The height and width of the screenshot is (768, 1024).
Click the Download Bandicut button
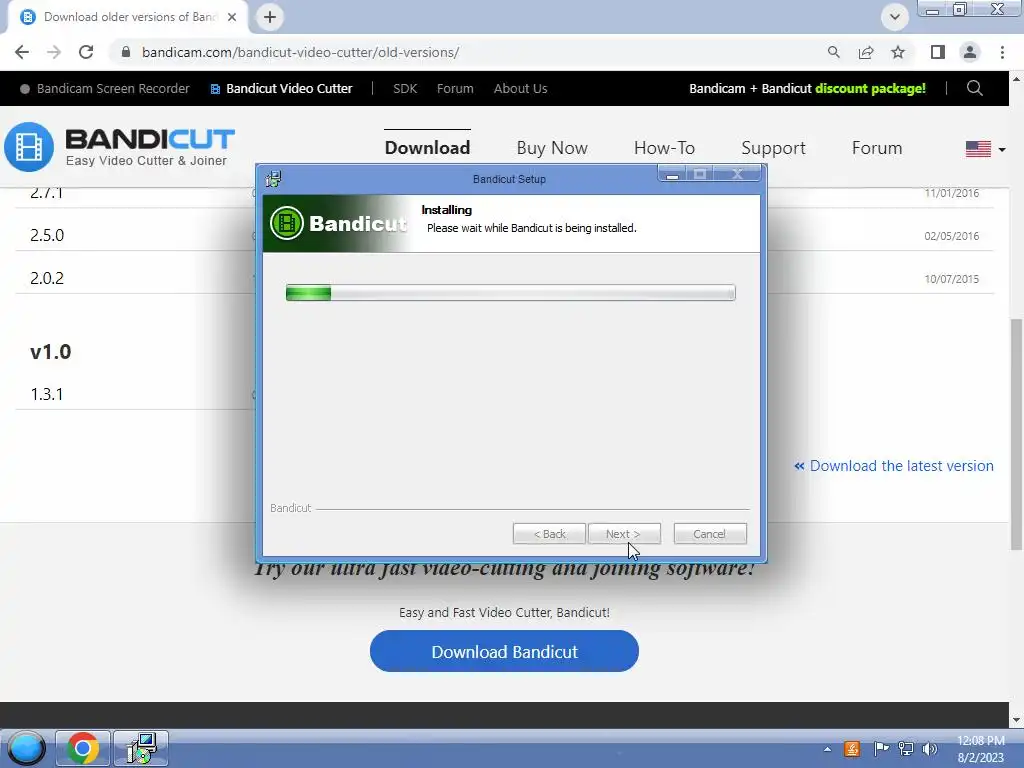point(504,651)
